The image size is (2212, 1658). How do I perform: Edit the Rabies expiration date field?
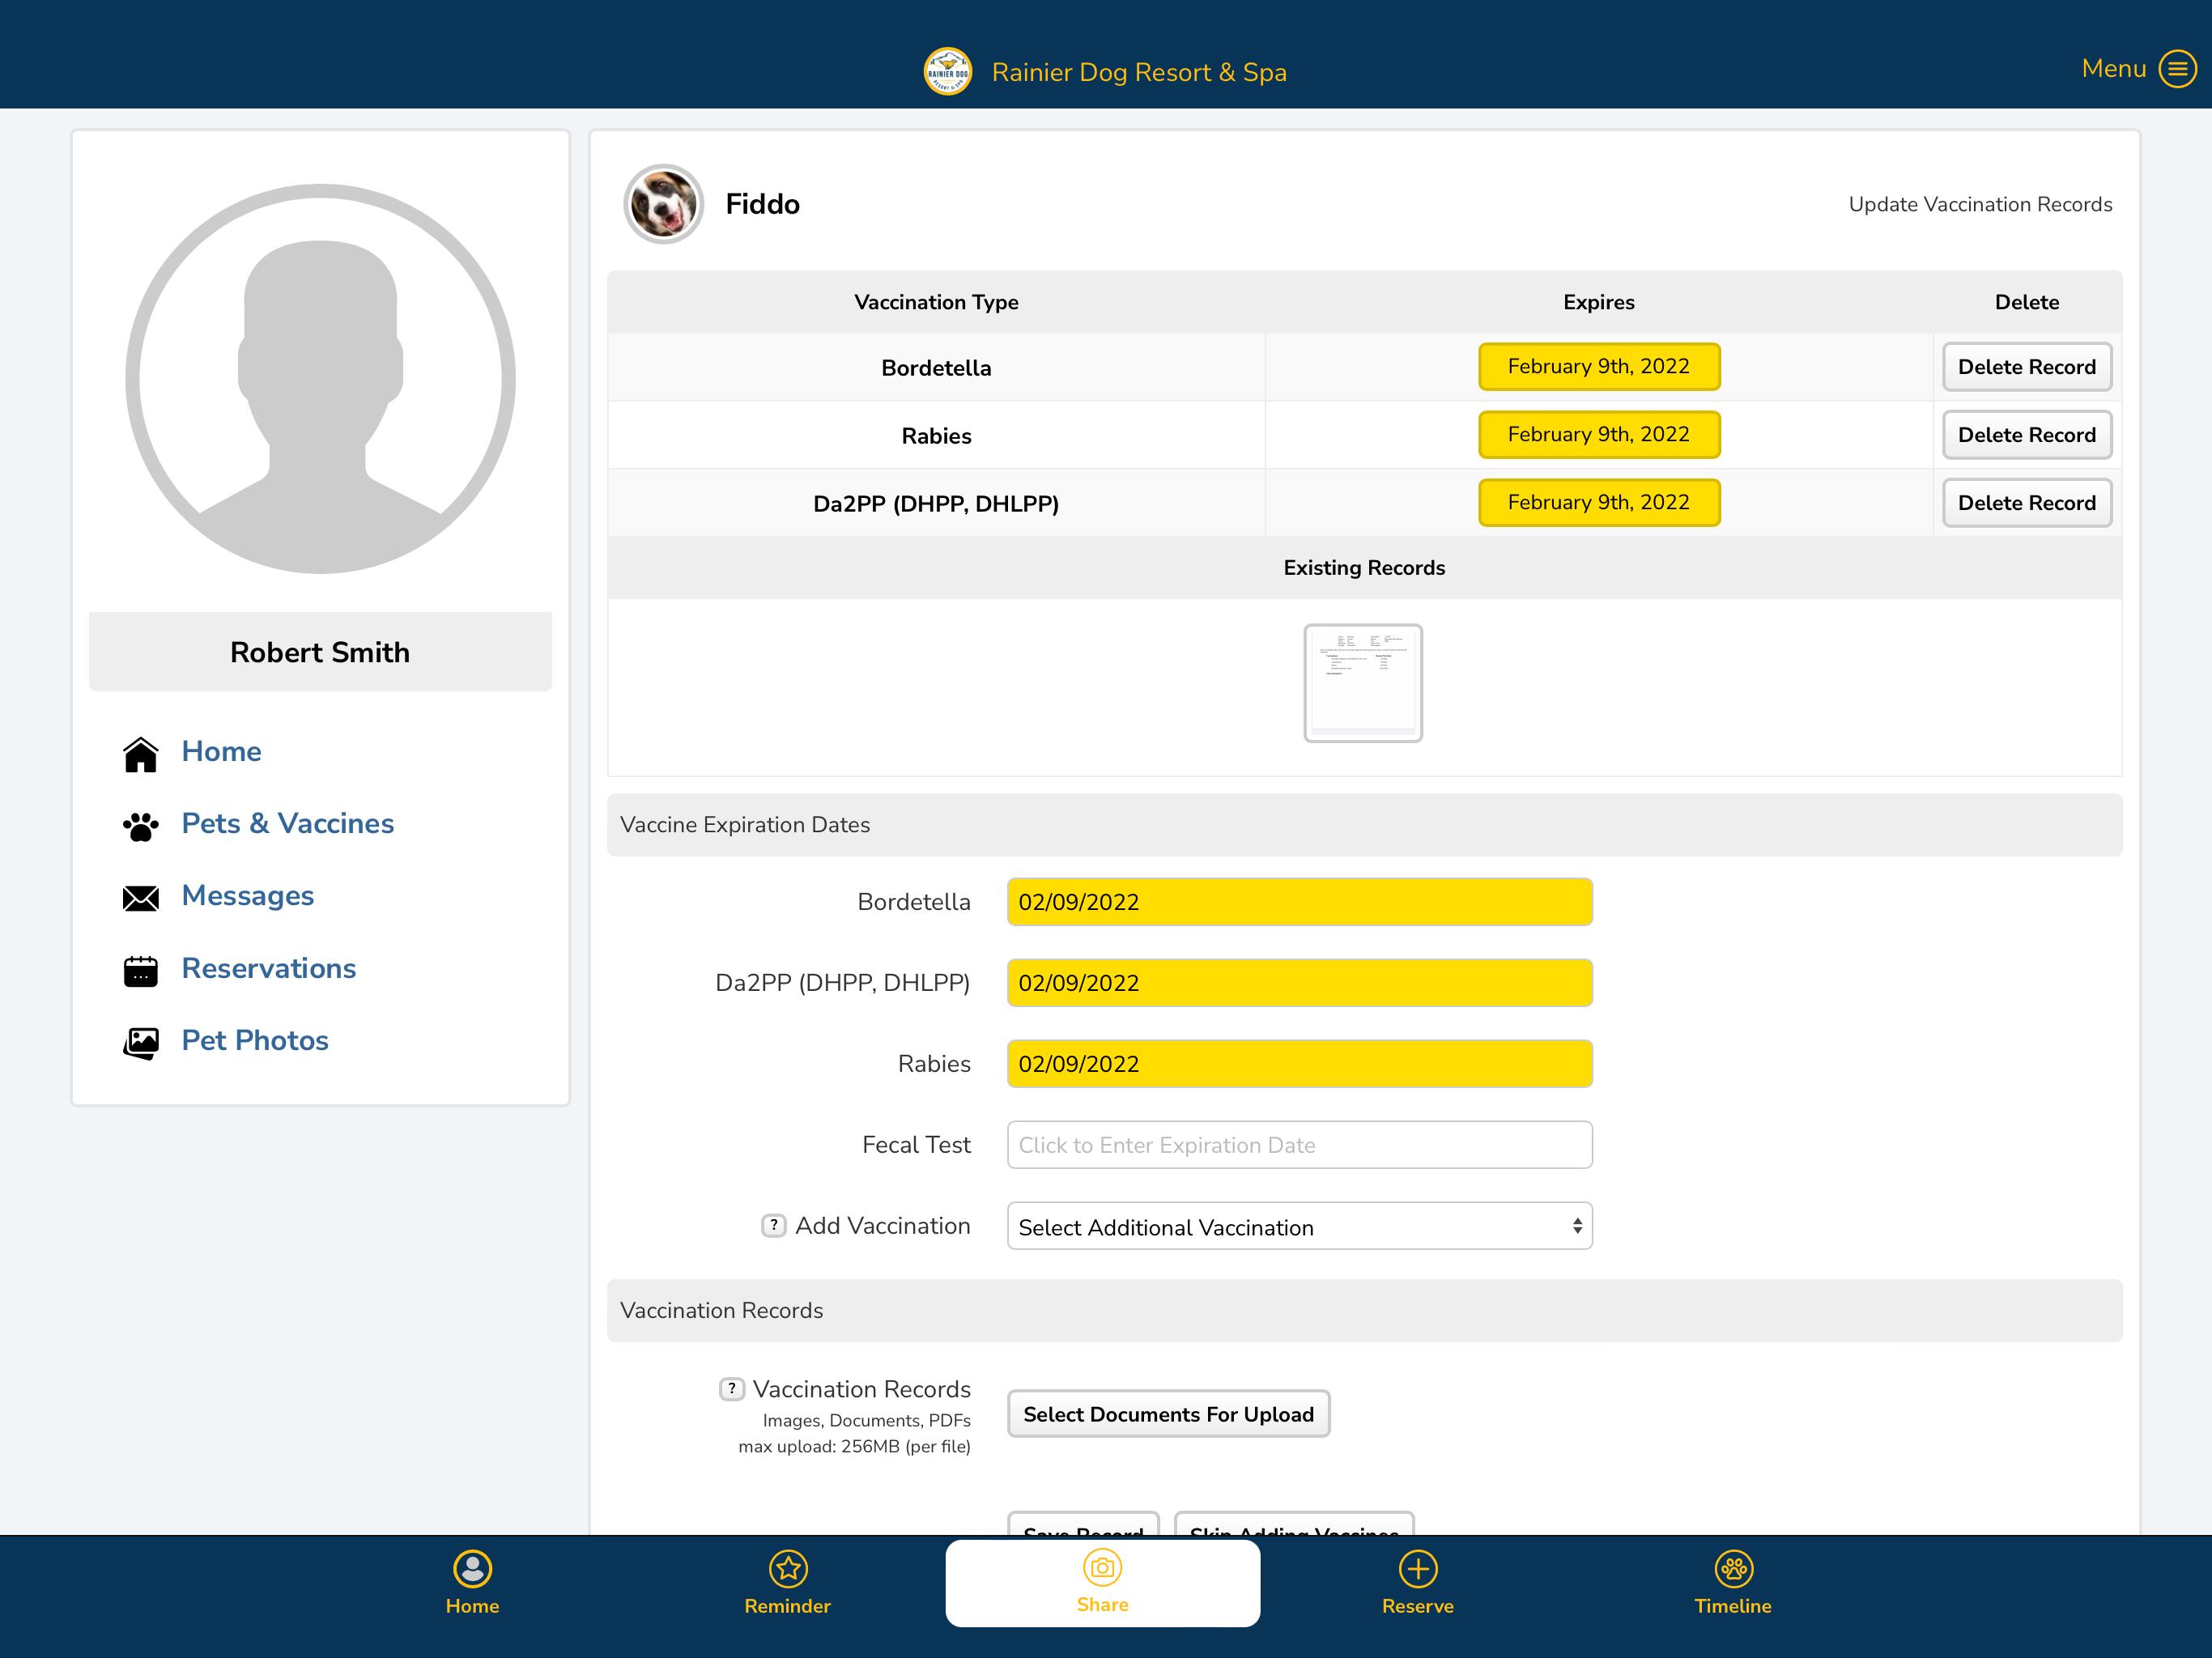point(1299,1064)
